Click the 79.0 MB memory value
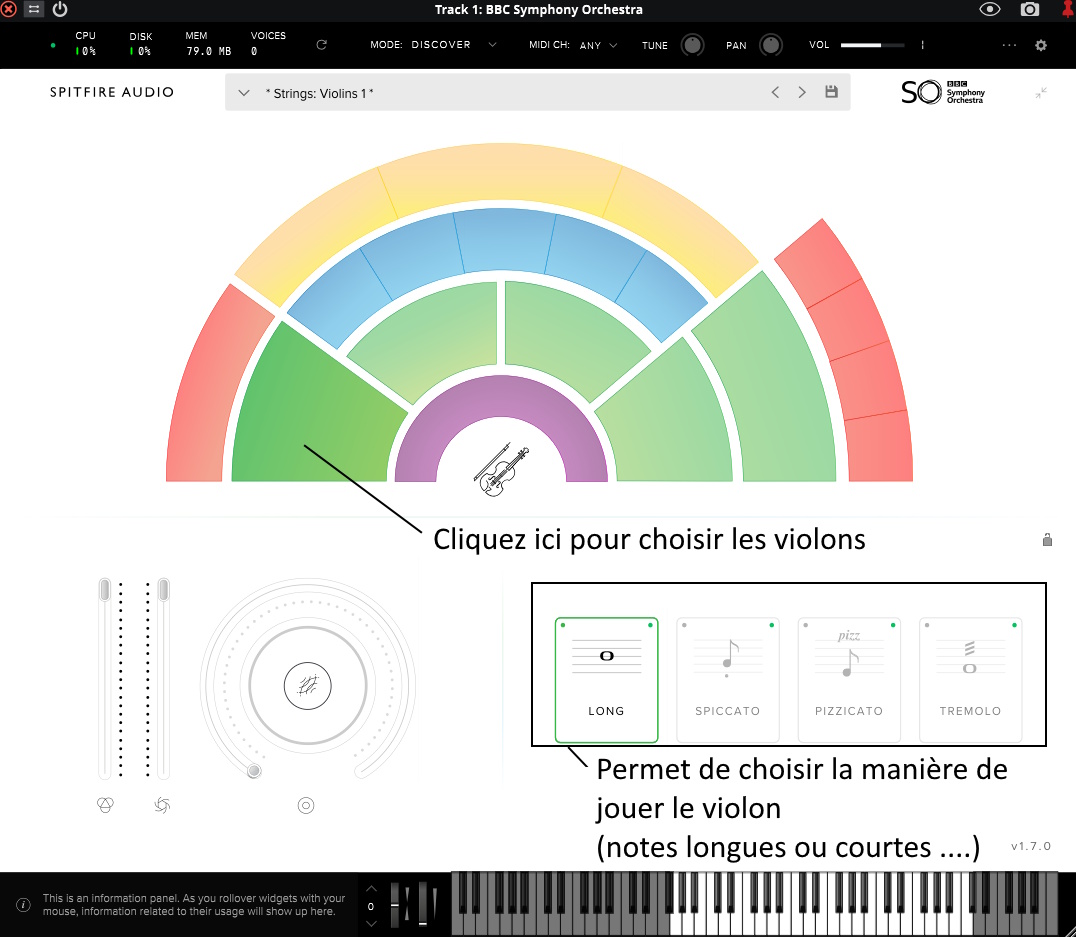Screen dimensions: 1076x937 click(x=209, y=51)
